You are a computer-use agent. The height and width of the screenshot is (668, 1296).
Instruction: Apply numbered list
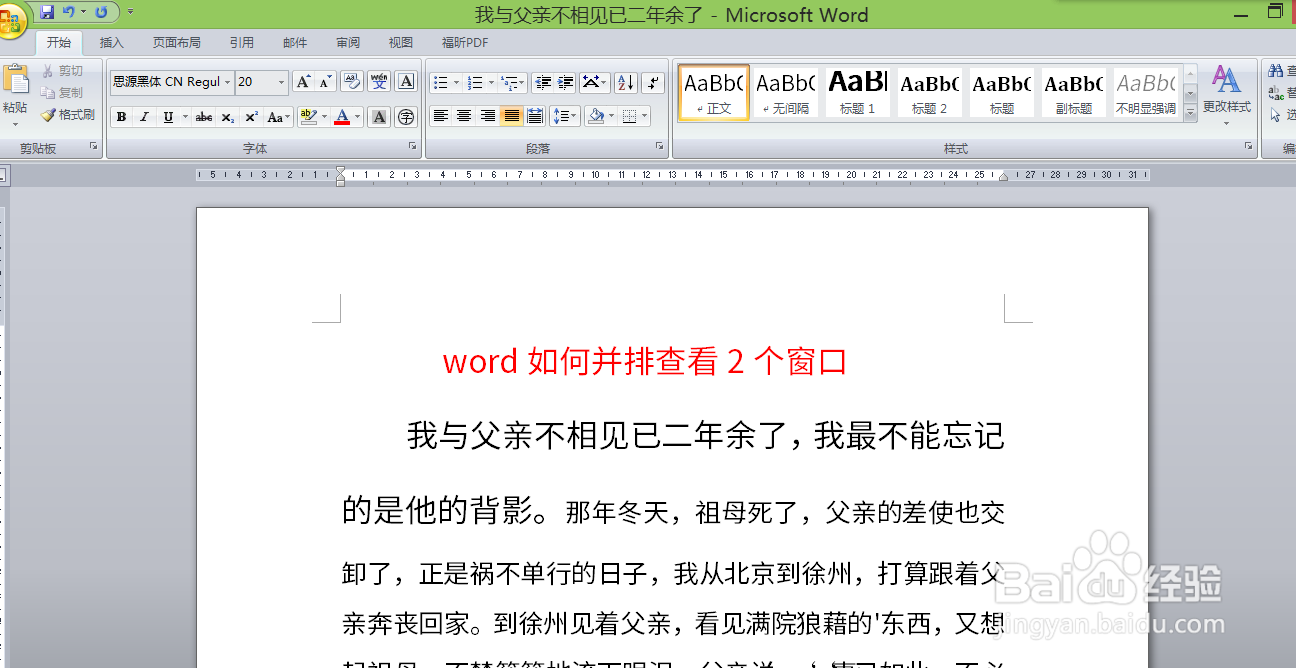point(475,82)
